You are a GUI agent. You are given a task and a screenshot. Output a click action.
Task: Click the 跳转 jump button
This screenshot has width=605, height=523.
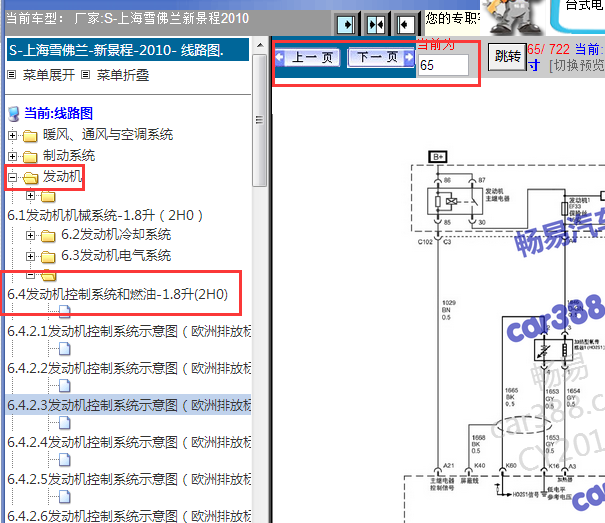(x=507, y=57)
